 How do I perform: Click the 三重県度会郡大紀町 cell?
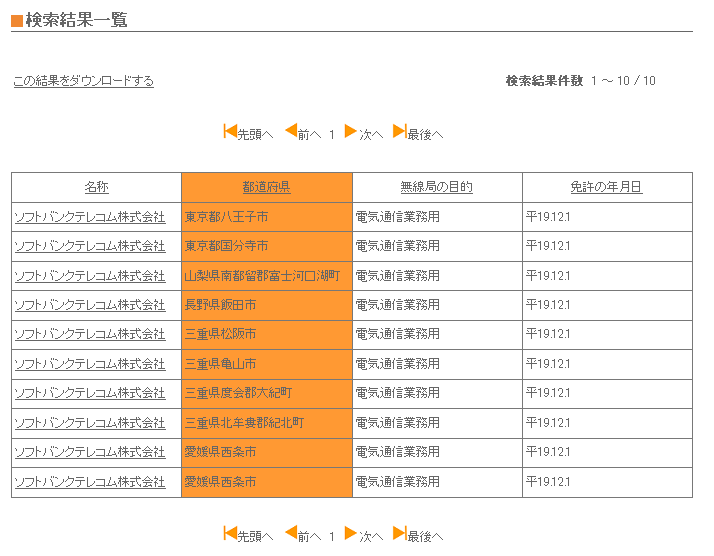(x=267, y=393)
